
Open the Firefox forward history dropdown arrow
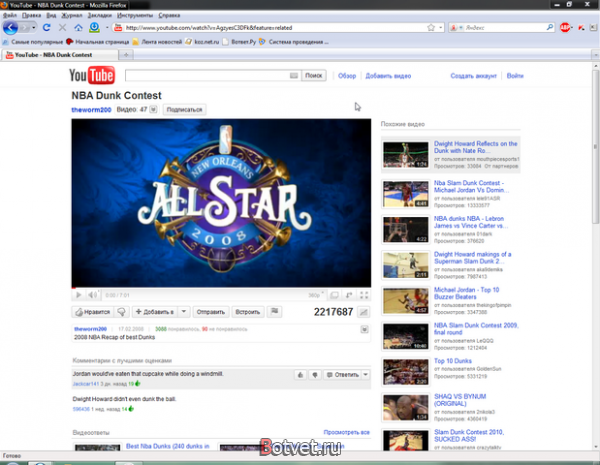[34, 28]
